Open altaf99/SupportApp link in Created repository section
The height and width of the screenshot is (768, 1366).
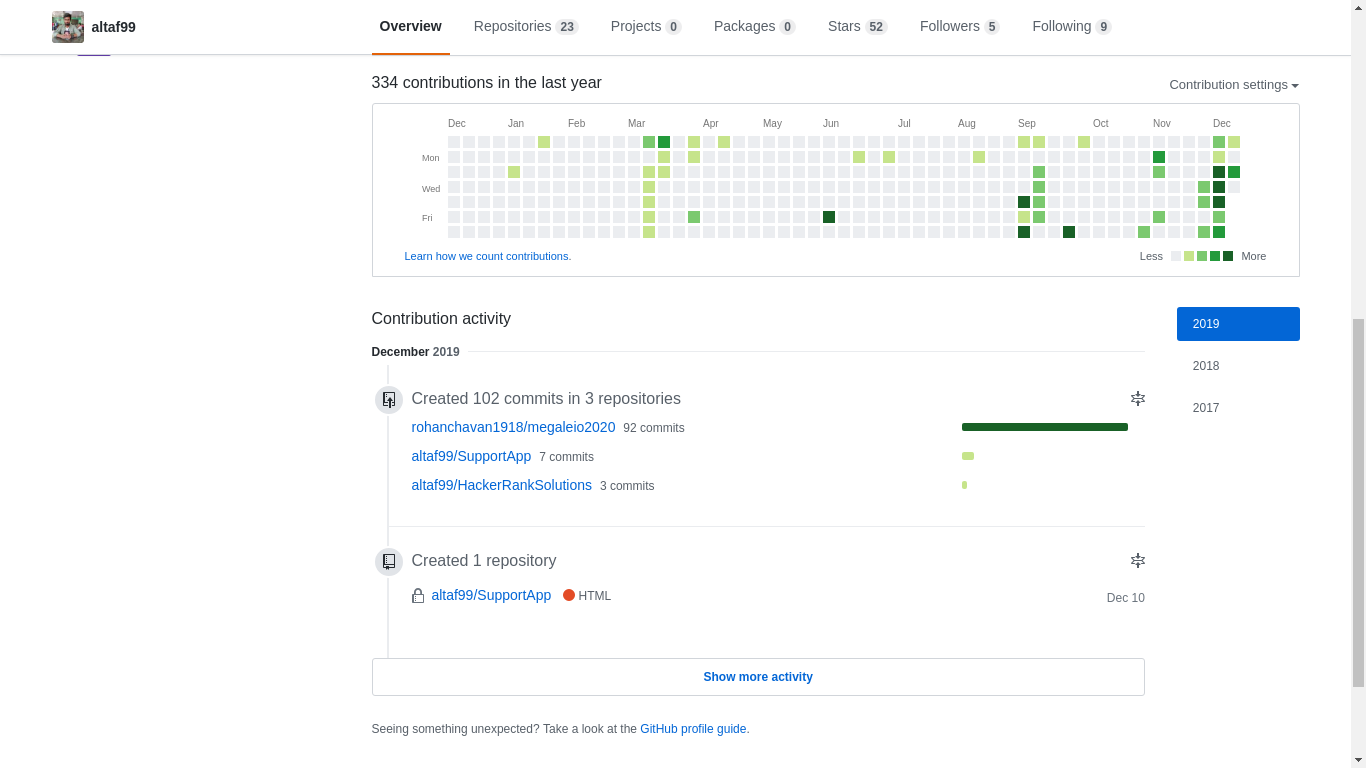pyautogui.click(x=491, y=595)
